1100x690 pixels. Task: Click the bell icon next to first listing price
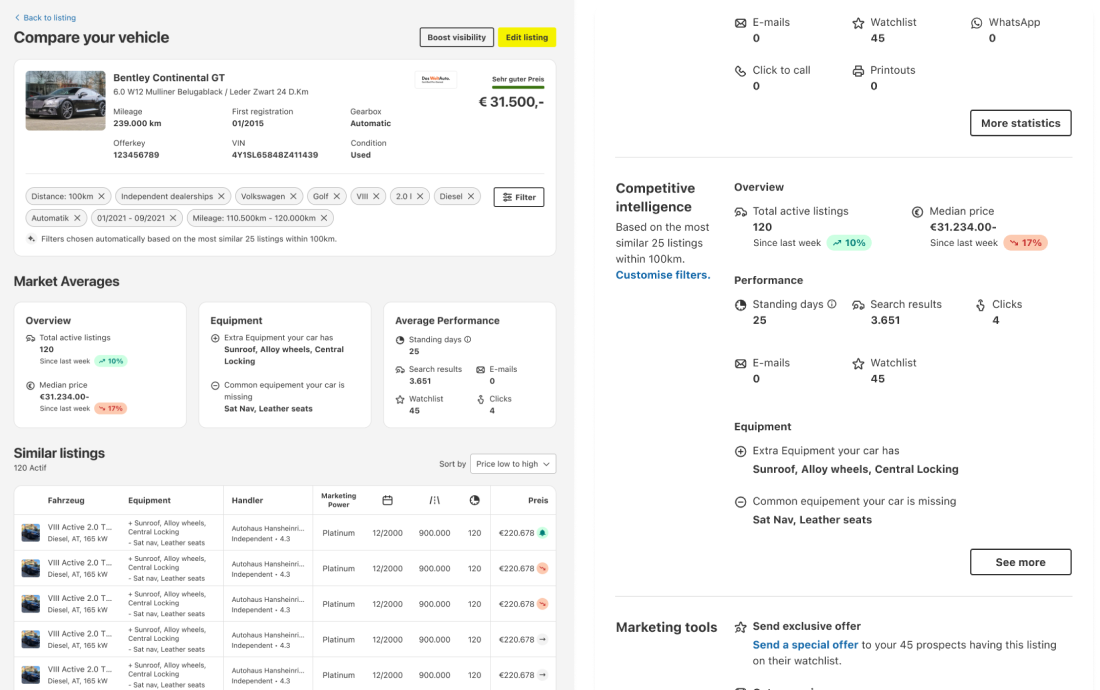pyautogui.click(x=542, y=533)
